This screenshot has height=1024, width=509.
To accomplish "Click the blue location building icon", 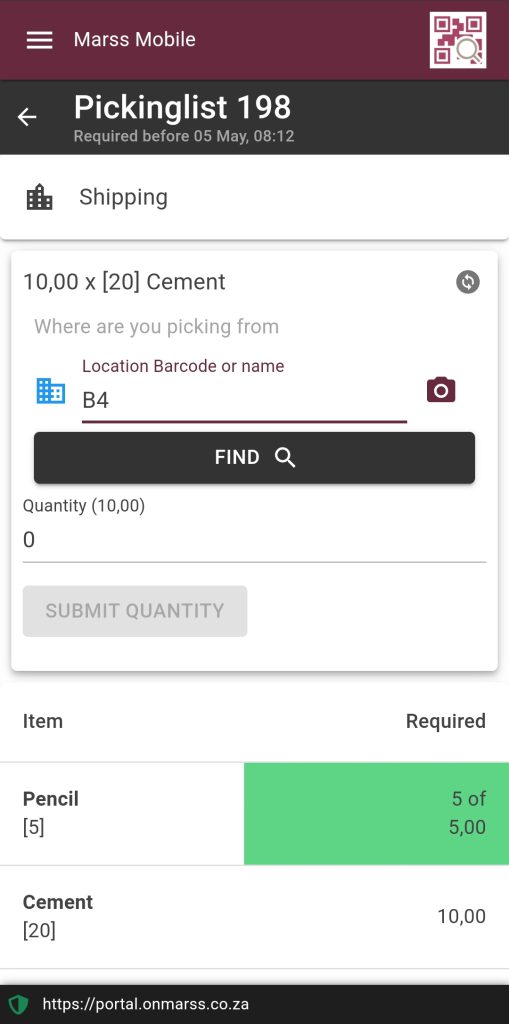I will pyautogui.click(x=50, y=391).
